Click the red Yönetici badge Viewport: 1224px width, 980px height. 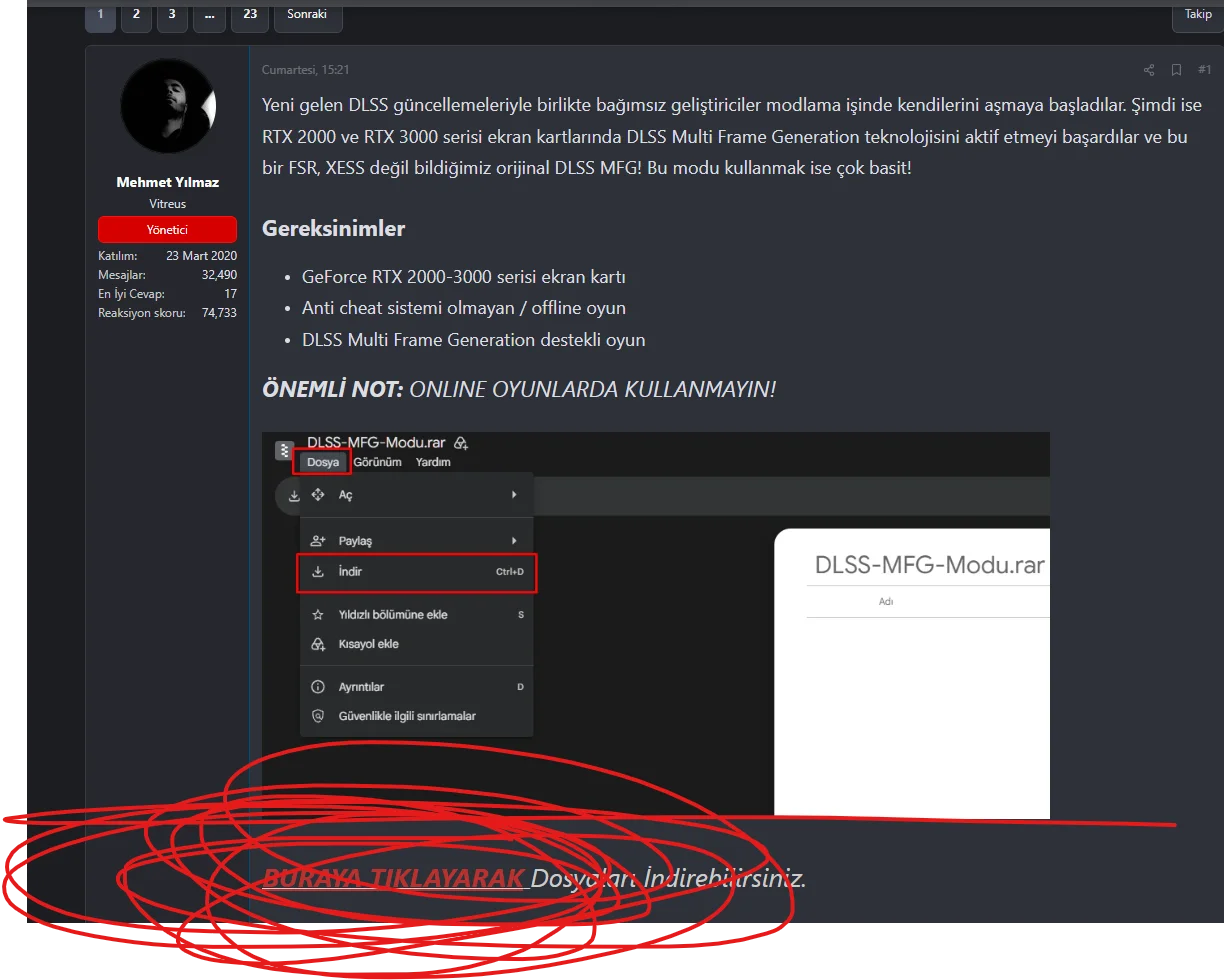point(167,229)
